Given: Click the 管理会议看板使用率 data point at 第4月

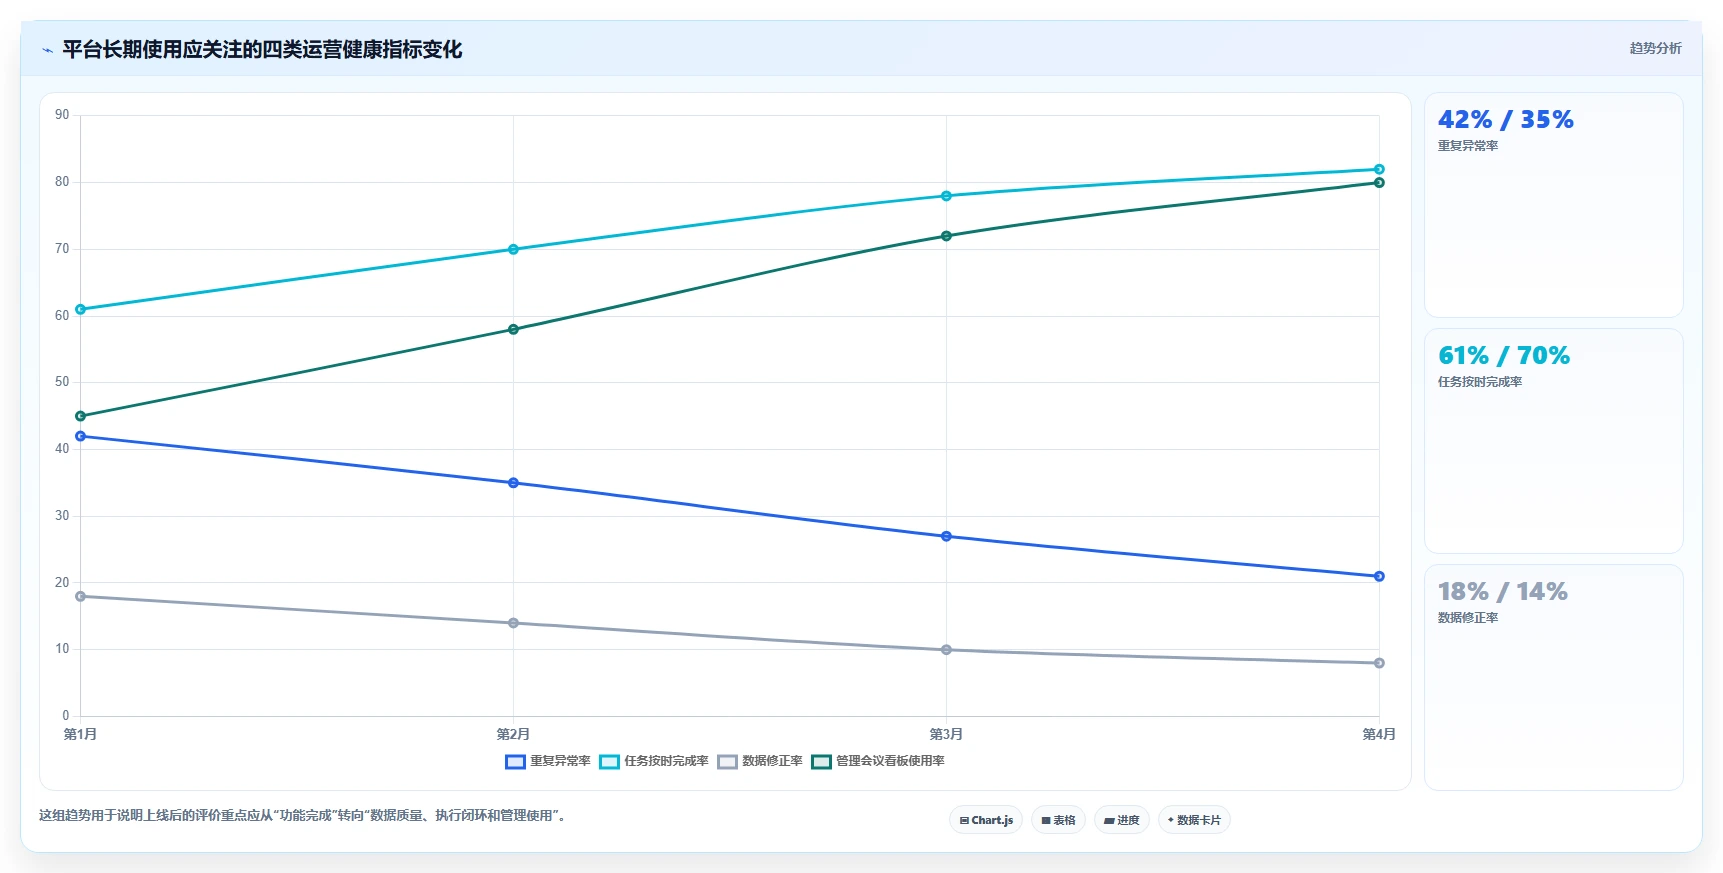Looking at the screenshot, I should coord(1379,182).
